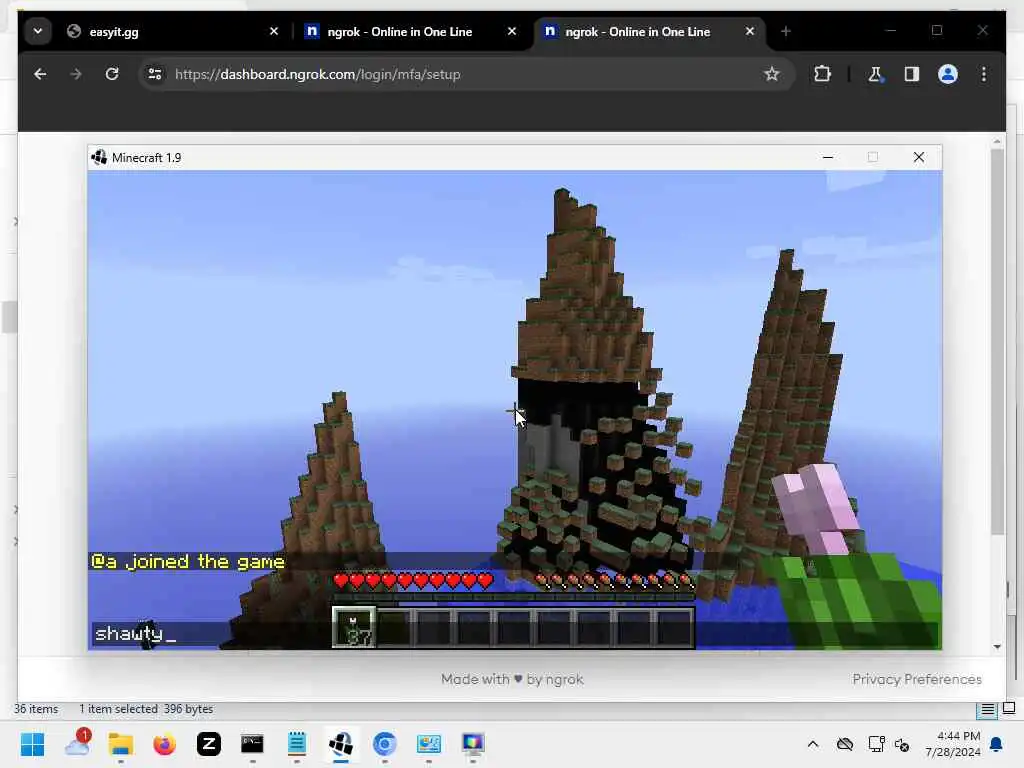Switch File Explorer to details view icon
This screenshot has height=768, width=1024.
pyautogui.click(x=987, y=709)
